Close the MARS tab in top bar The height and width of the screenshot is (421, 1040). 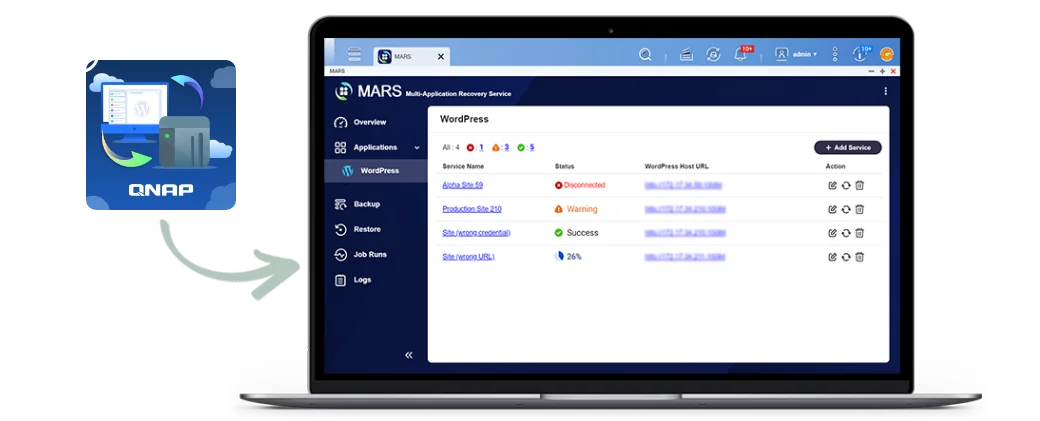(x=440, y=56)
